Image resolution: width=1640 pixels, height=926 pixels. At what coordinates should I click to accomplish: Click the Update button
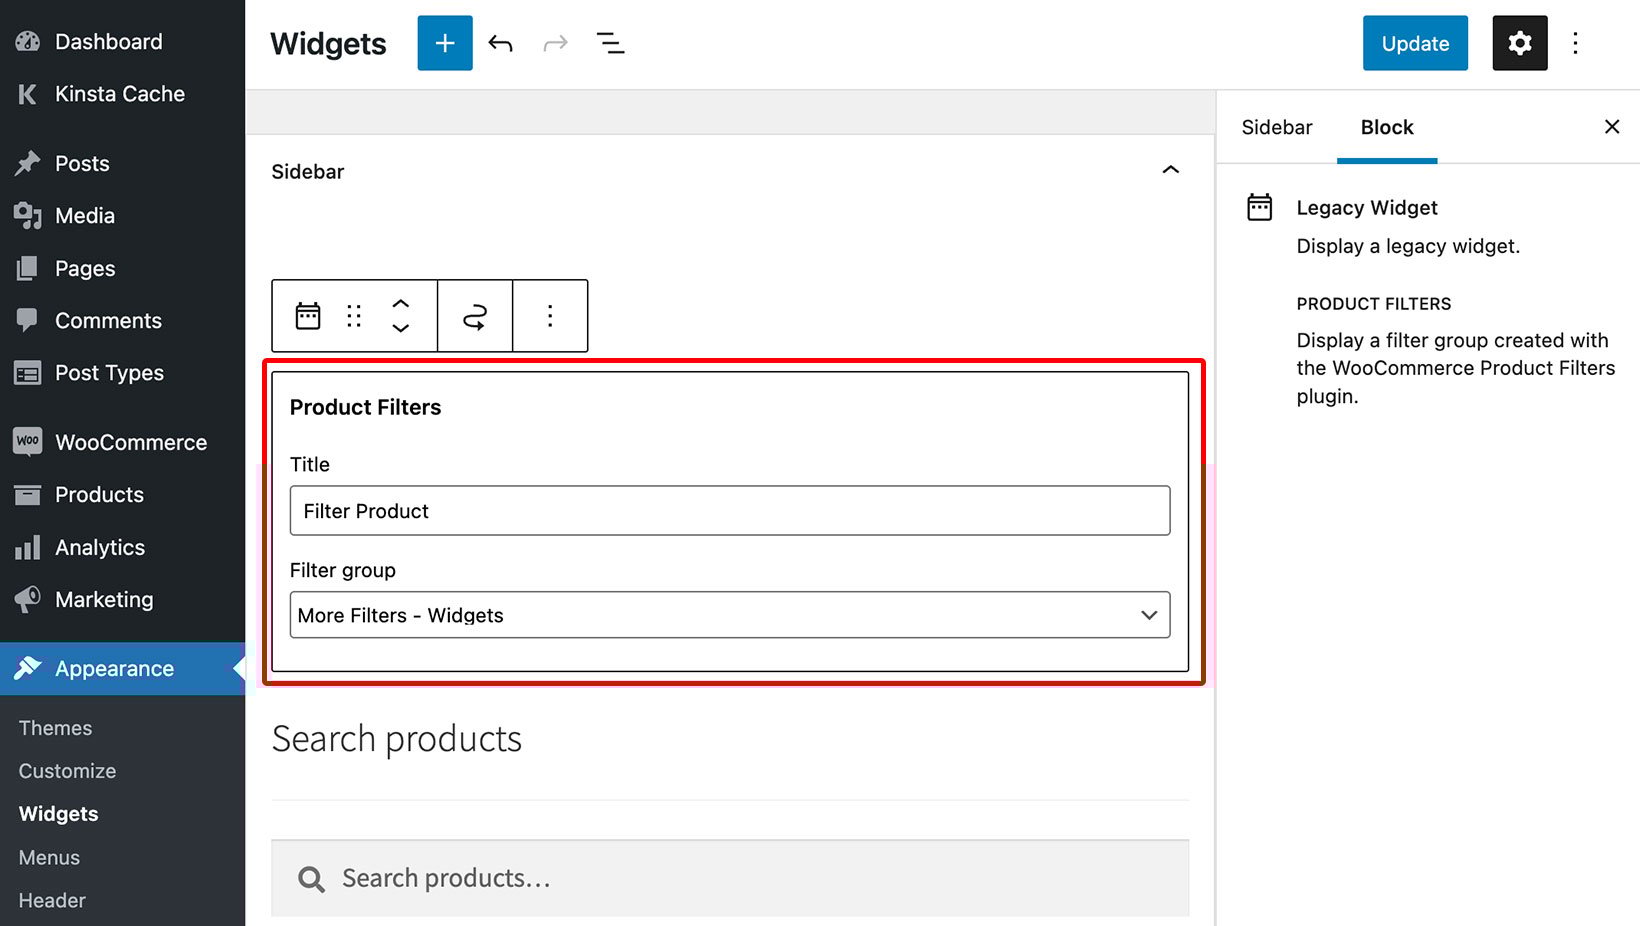(x=1414, y=43)
